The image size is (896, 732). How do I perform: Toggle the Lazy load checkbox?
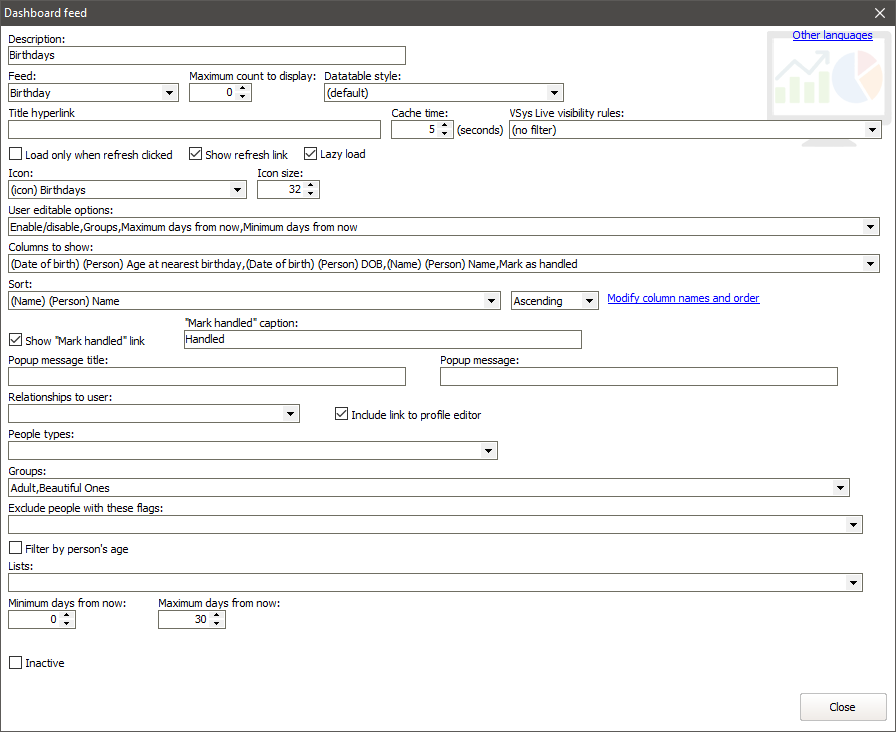[311, 154]
